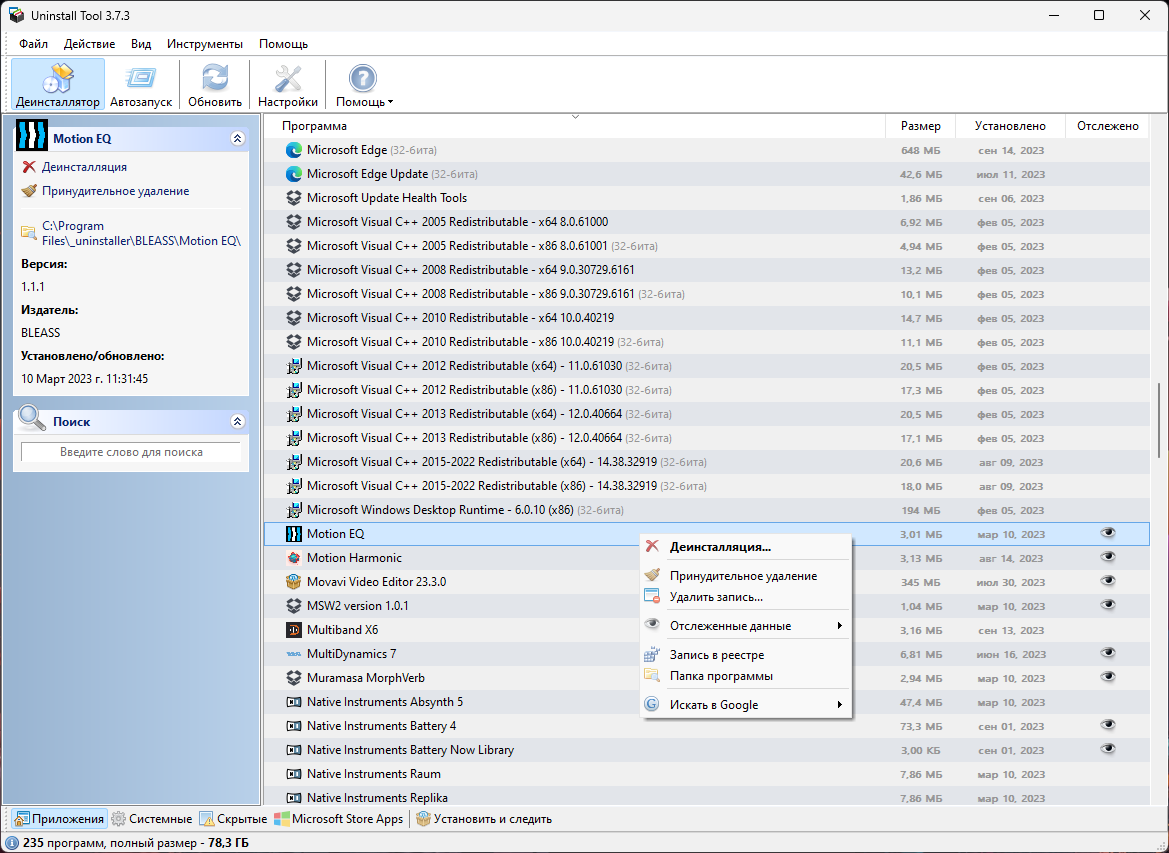This screenshot has width=1169, height=853.
Task: Click Установить и следить button
Action: pos(485,819)
